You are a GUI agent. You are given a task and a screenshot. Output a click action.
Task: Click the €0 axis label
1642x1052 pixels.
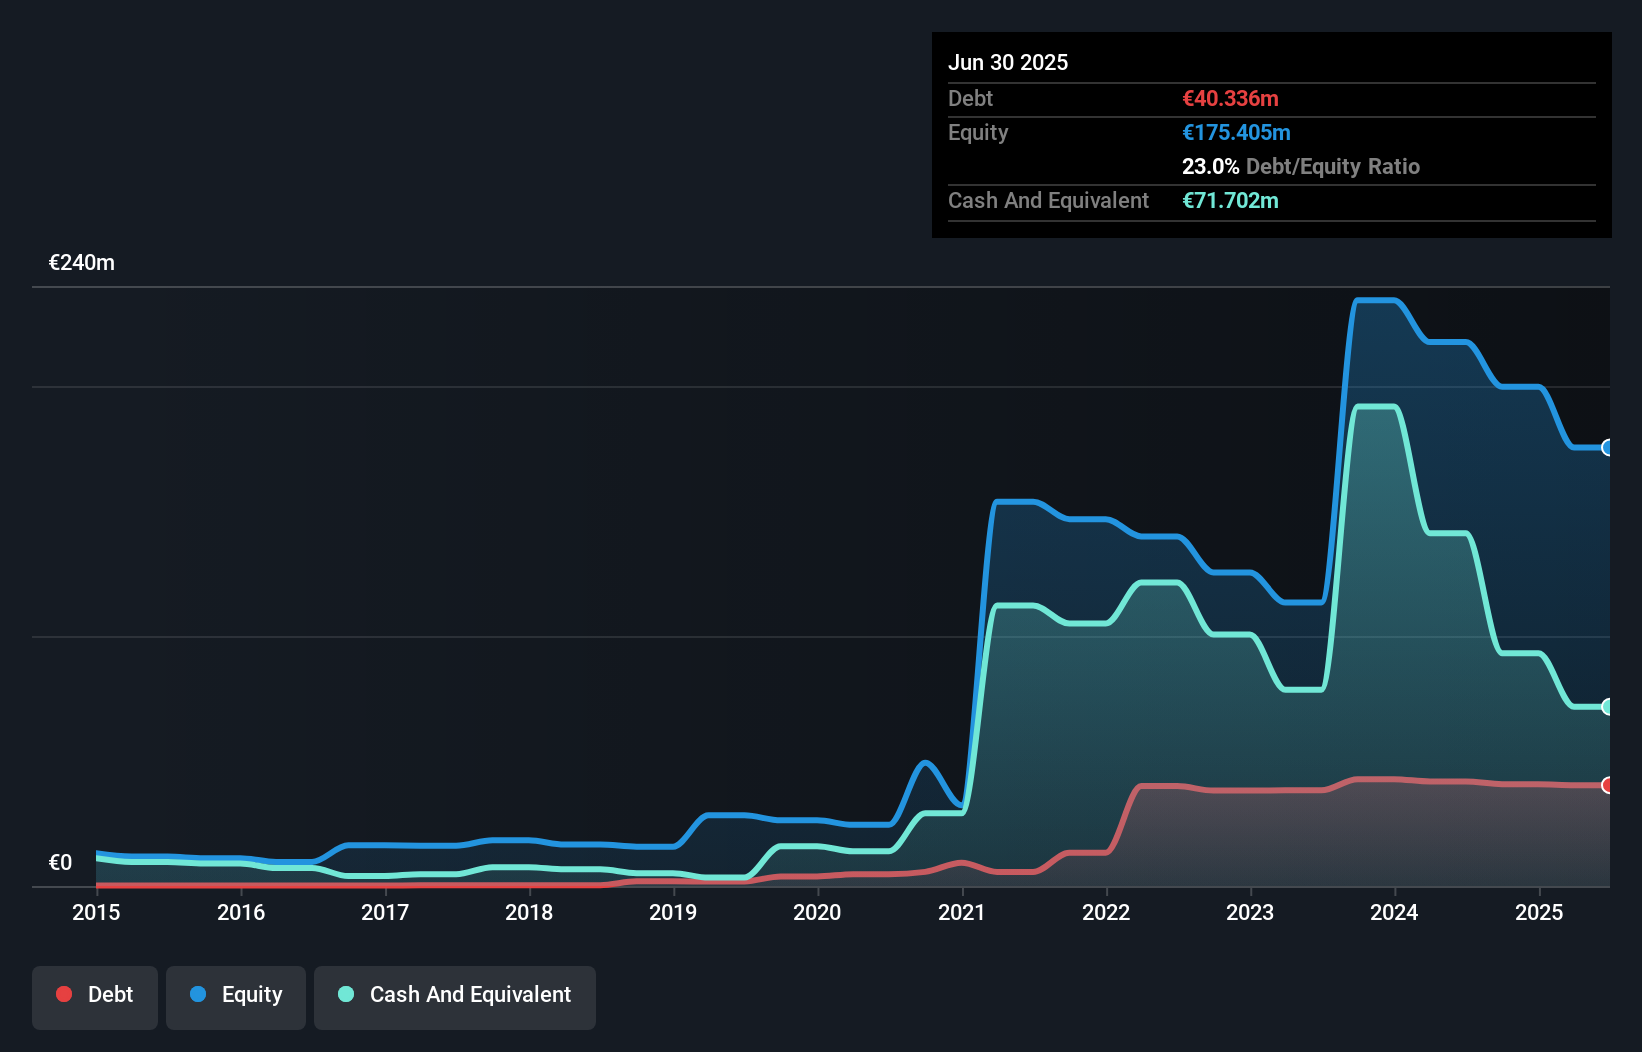click(x=60, y=861)
